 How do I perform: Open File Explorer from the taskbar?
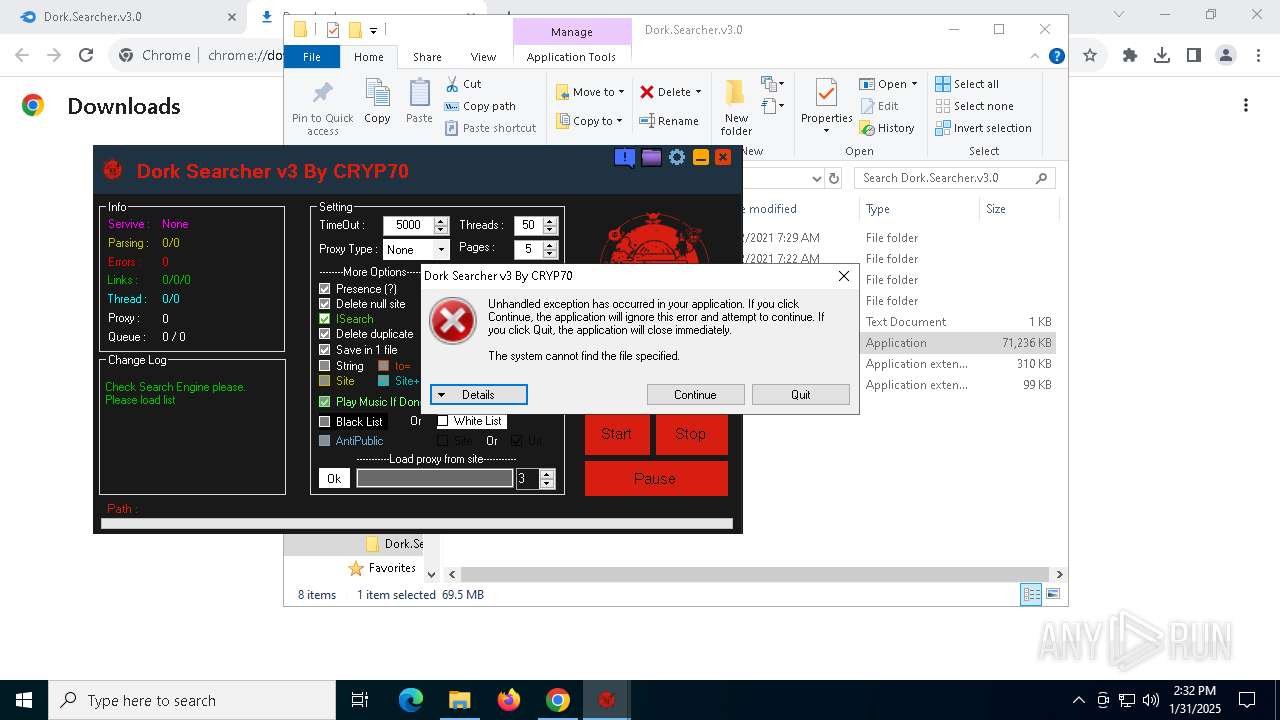tap(460, 700)
